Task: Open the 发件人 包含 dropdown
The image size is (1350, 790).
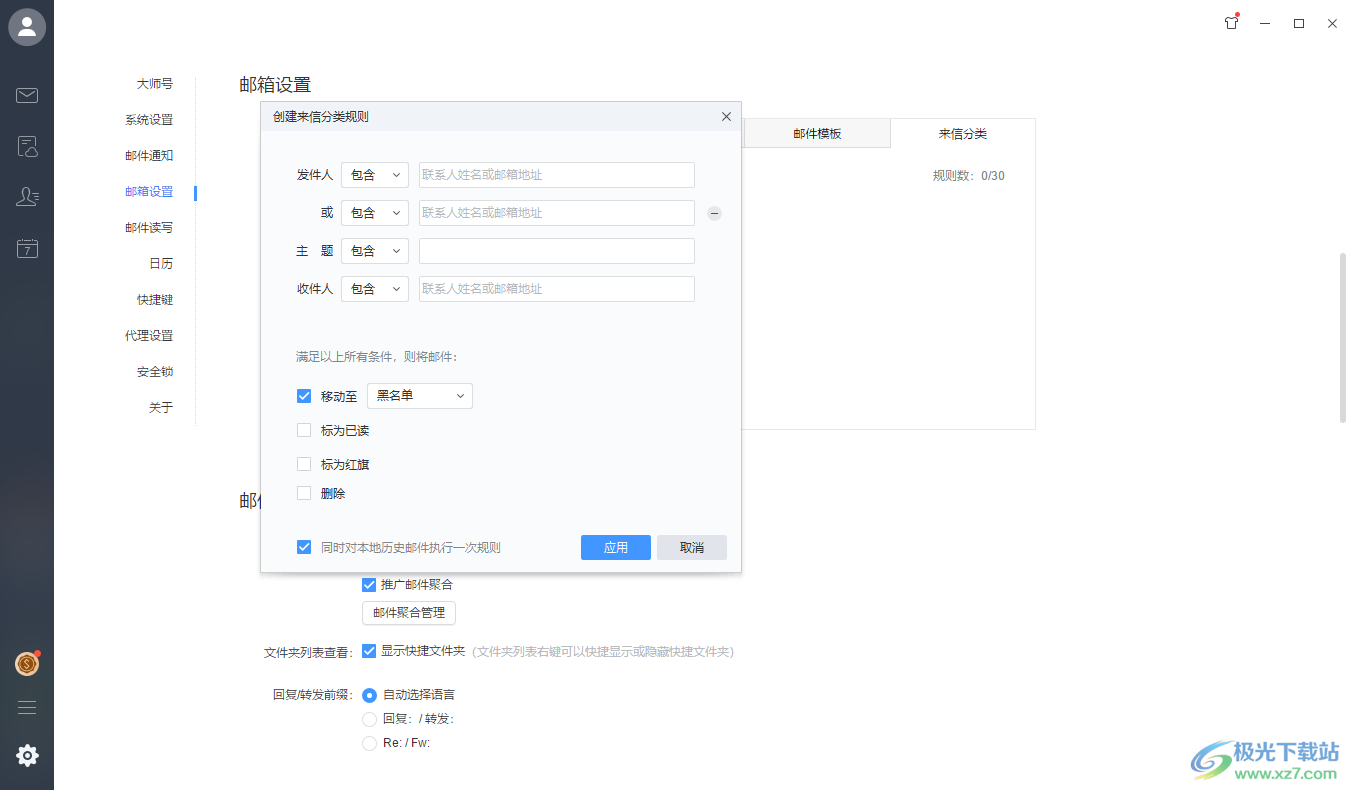Action: point(375,175)
